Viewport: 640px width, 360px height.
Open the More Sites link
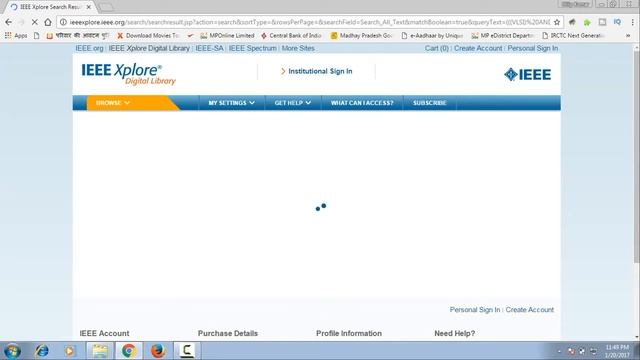(x=298, y=48)
